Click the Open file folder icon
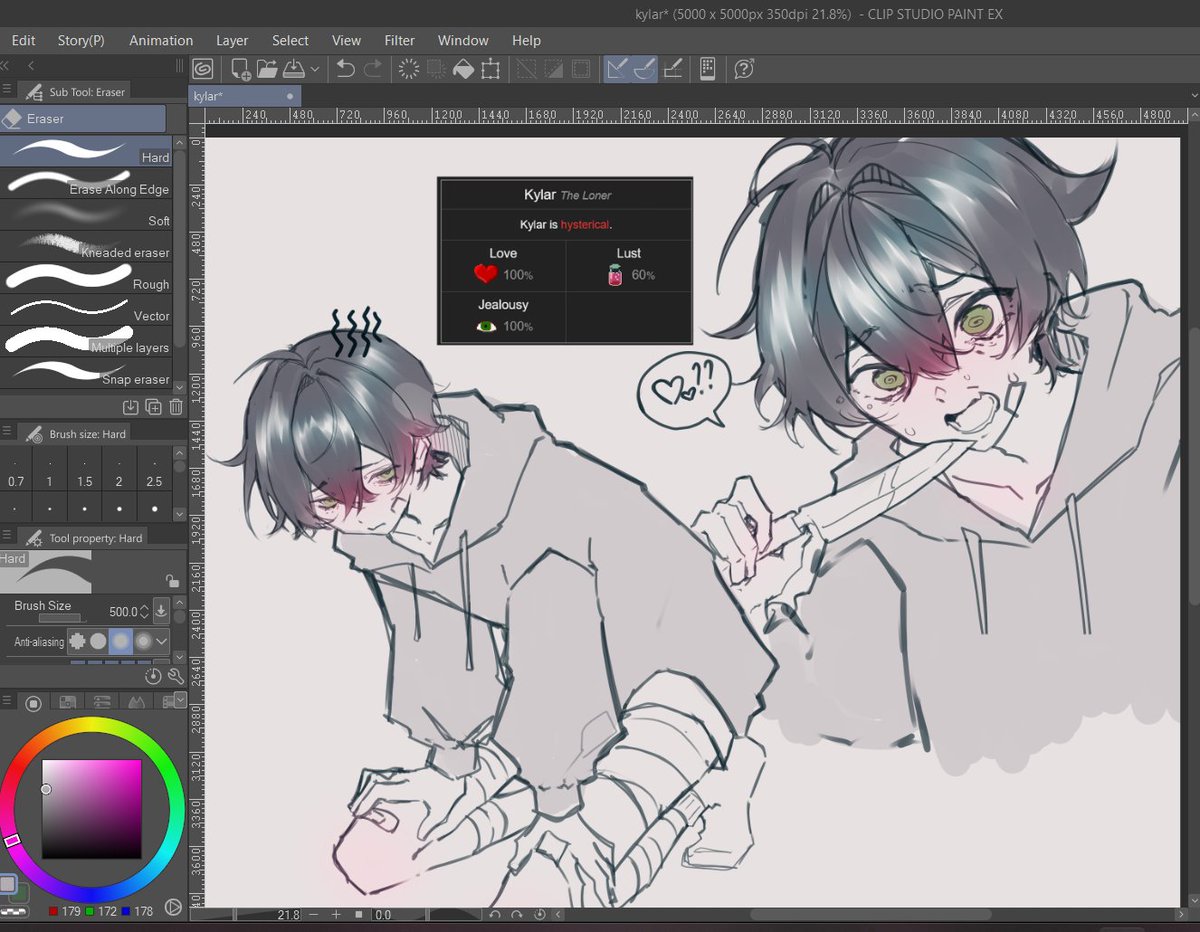 [267, 69]
